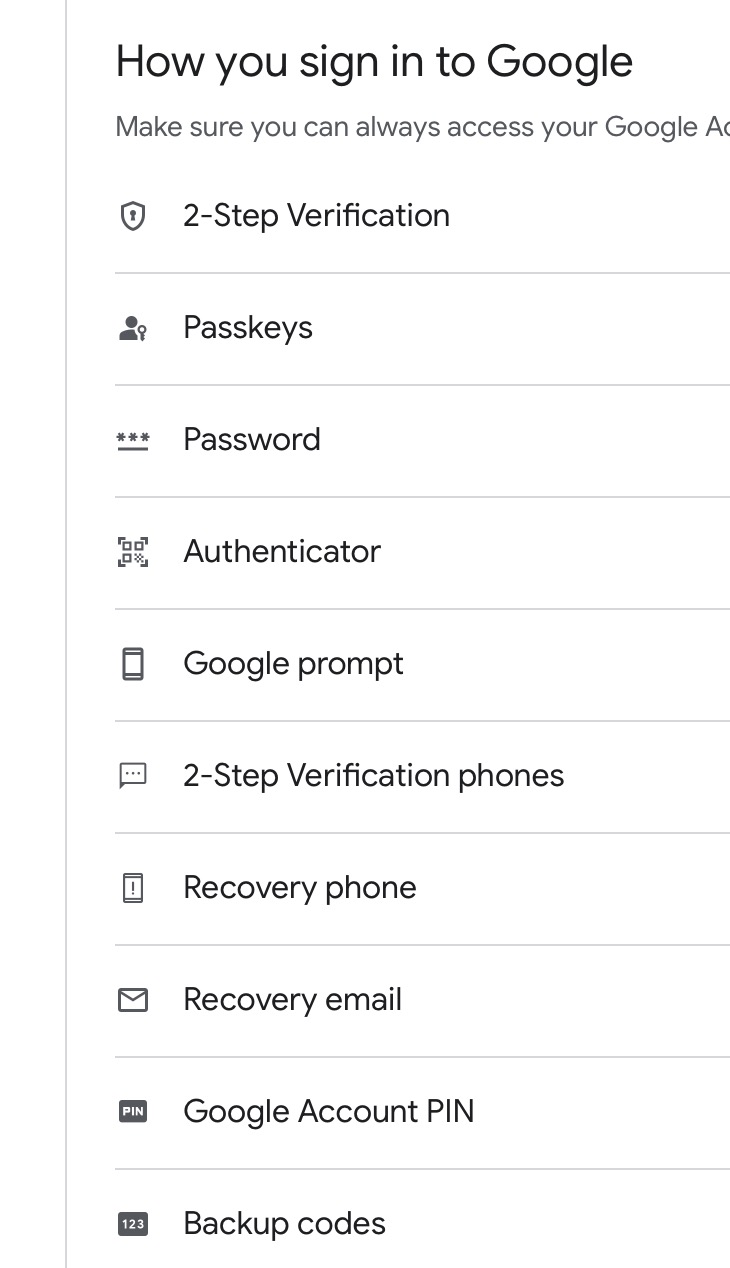The image size is (730, 1268).
Task: Click the Passkeys person-key icon
Action: tap(133, 328)
